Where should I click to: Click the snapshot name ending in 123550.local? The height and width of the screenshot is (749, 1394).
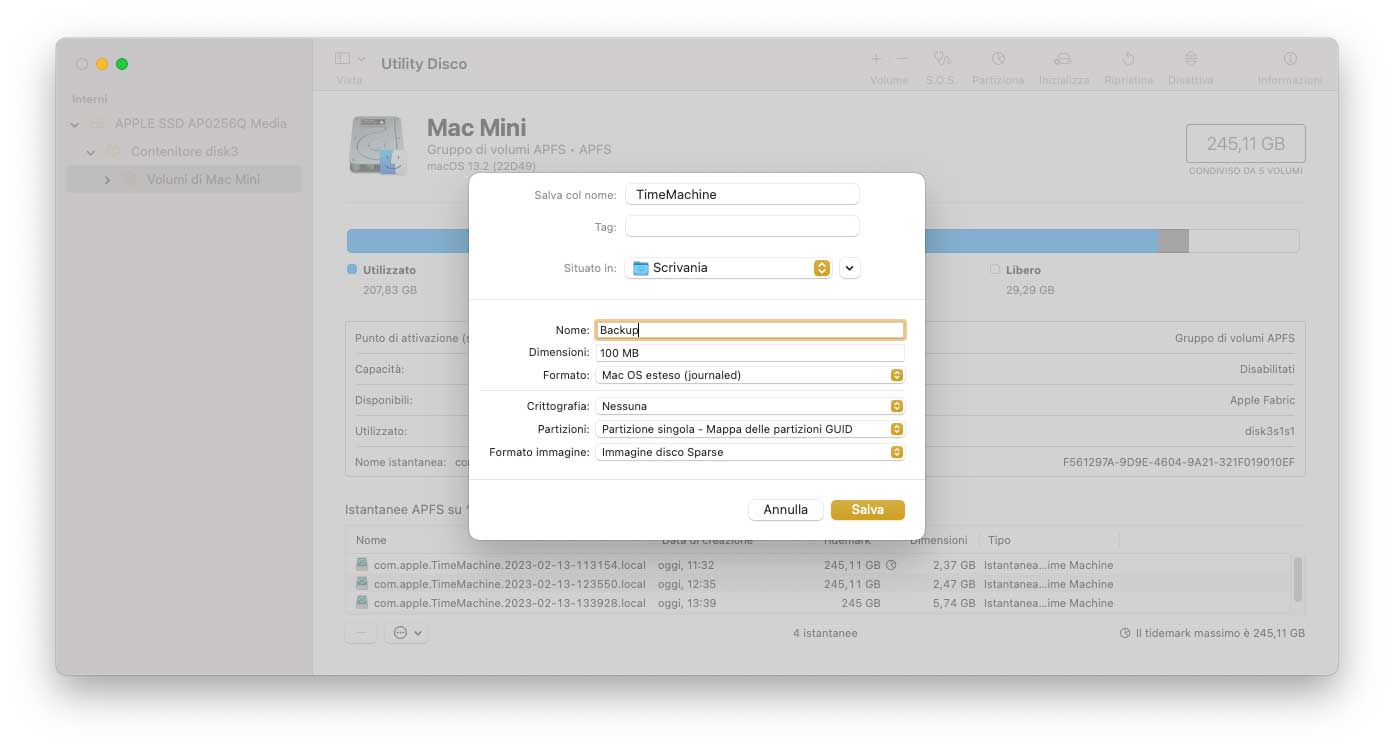tap(510, 584)
